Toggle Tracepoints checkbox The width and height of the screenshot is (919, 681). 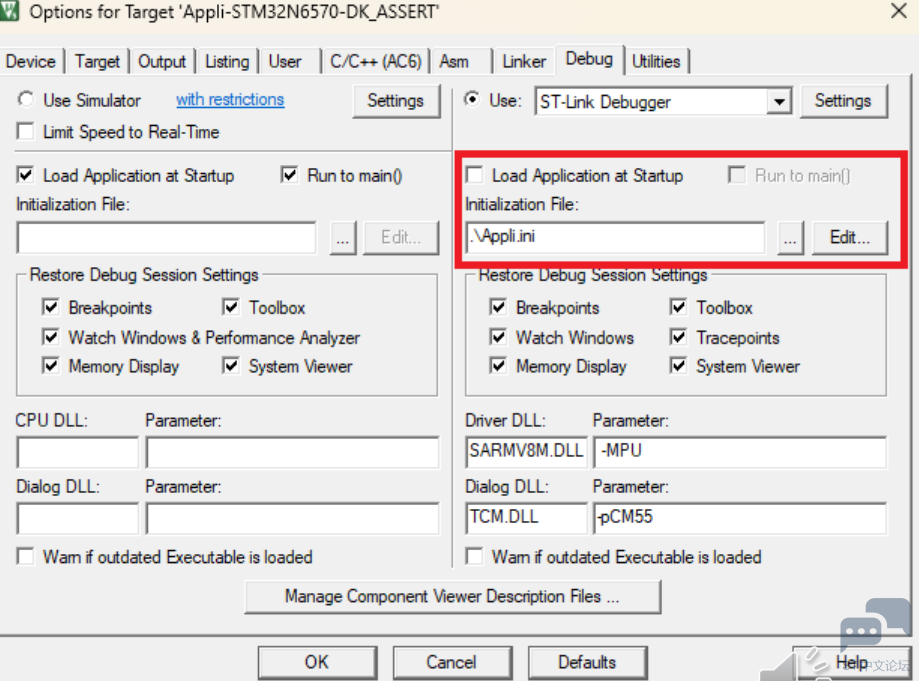(678, 337)
